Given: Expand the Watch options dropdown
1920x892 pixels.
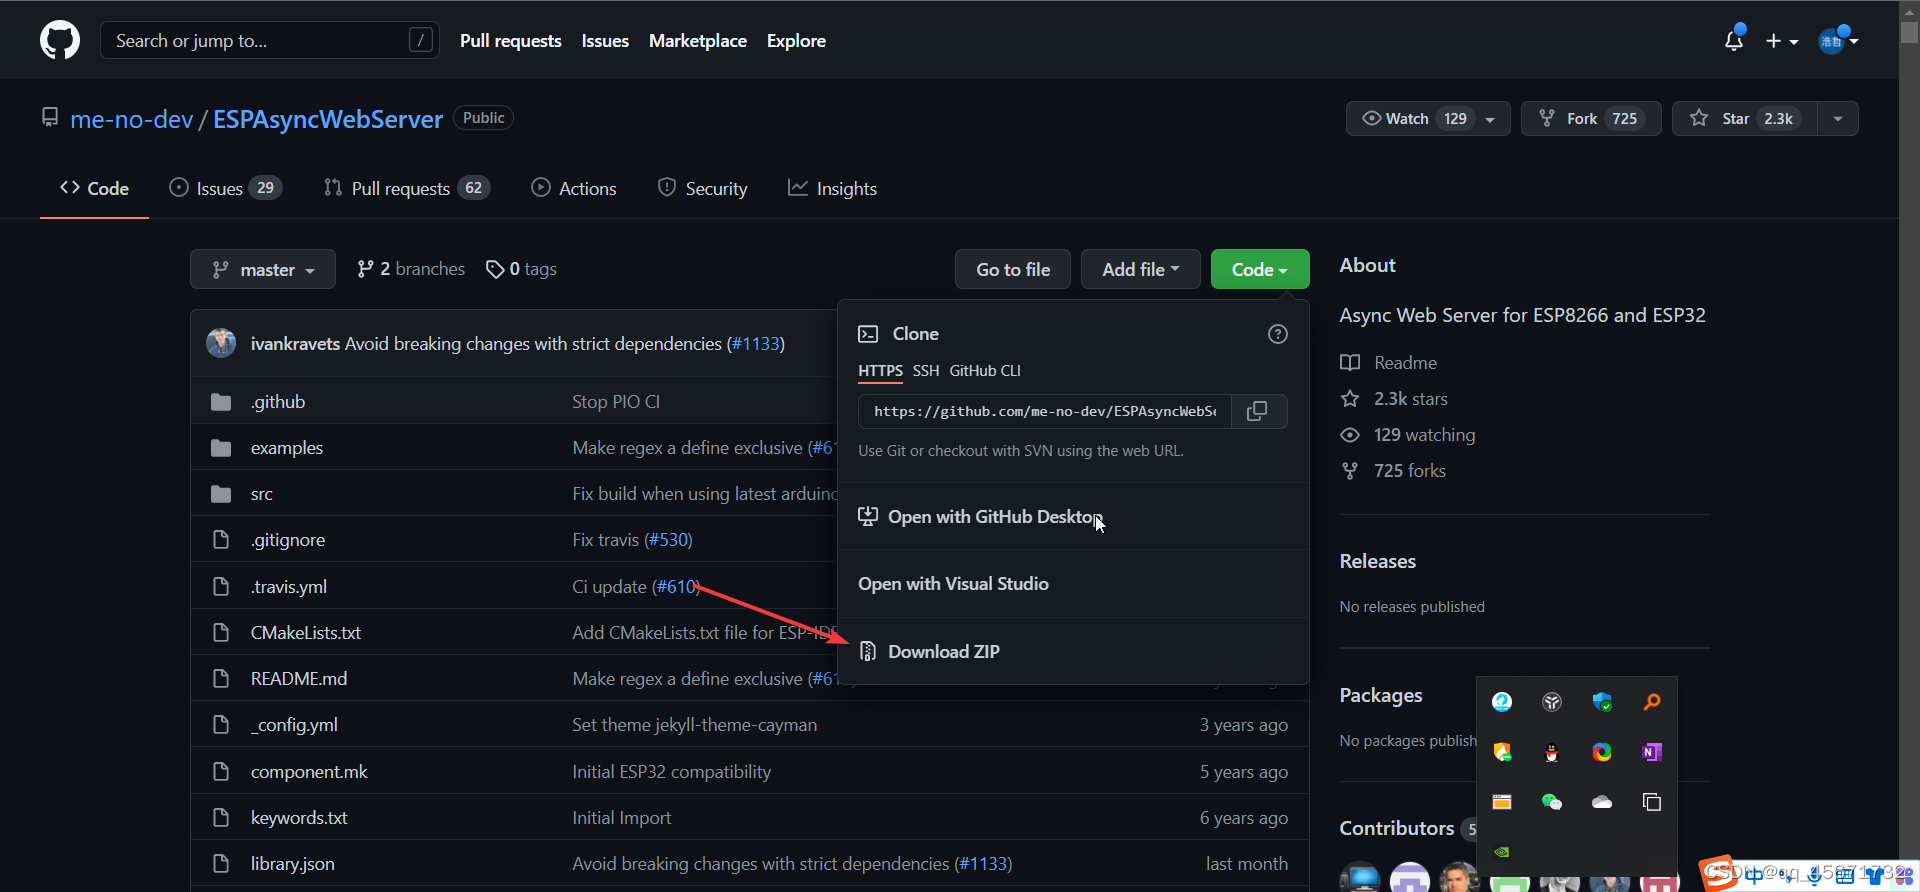Looking at the screenshot, I should point(1490,119).
